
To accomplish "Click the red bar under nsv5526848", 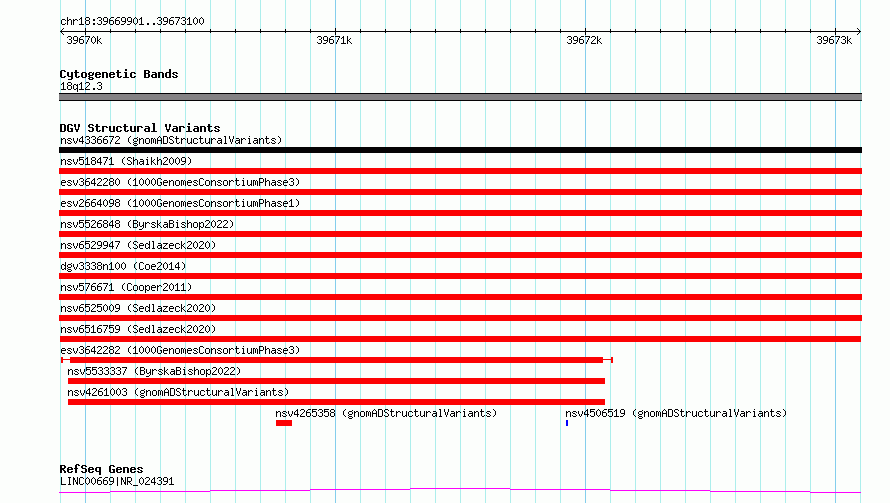I will (x=460, y=234).
